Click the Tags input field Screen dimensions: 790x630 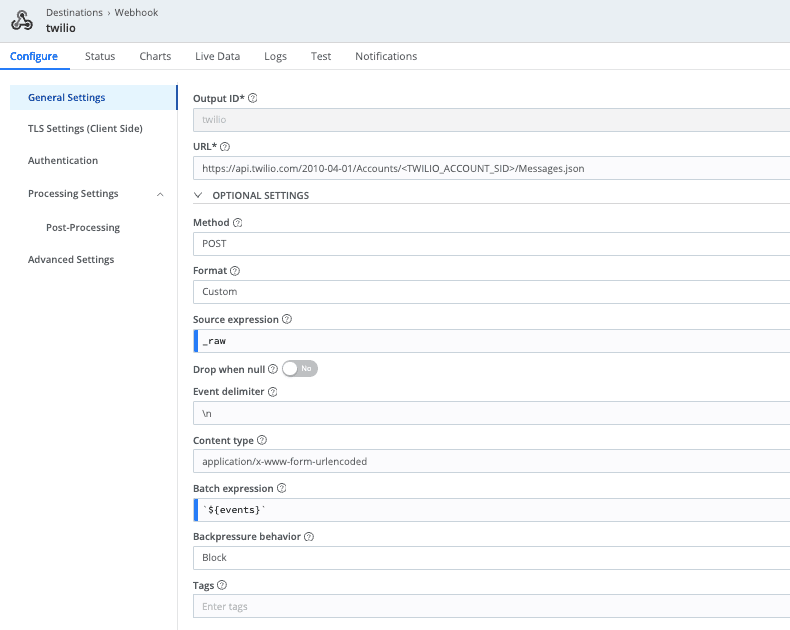[490, 607]
